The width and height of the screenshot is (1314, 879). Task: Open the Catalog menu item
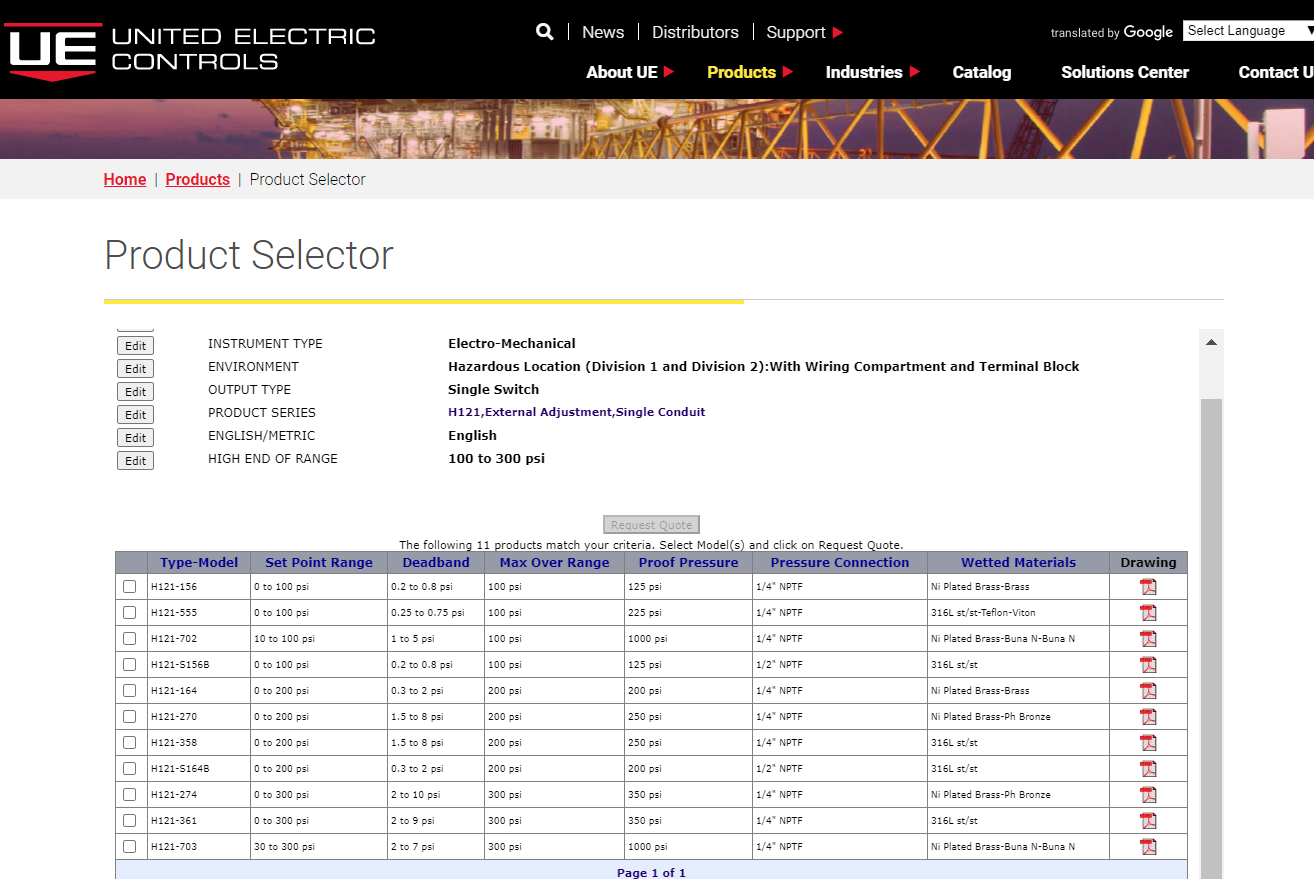(x=981, y=72)
